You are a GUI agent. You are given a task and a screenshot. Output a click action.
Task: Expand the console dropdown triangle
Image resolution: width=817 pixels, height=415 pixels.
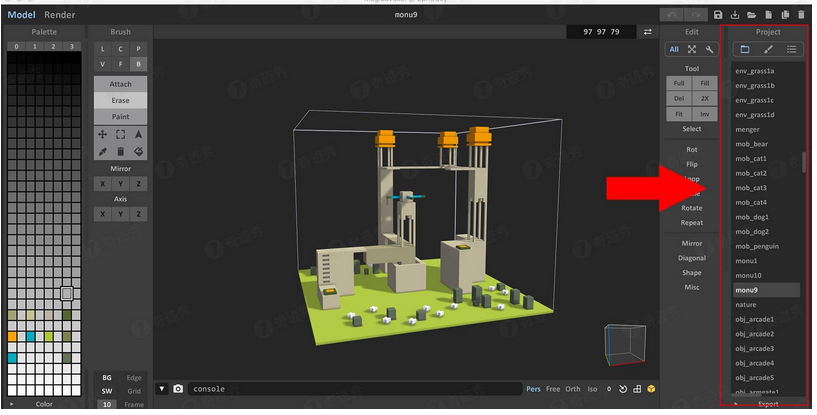tap(162, 389)
